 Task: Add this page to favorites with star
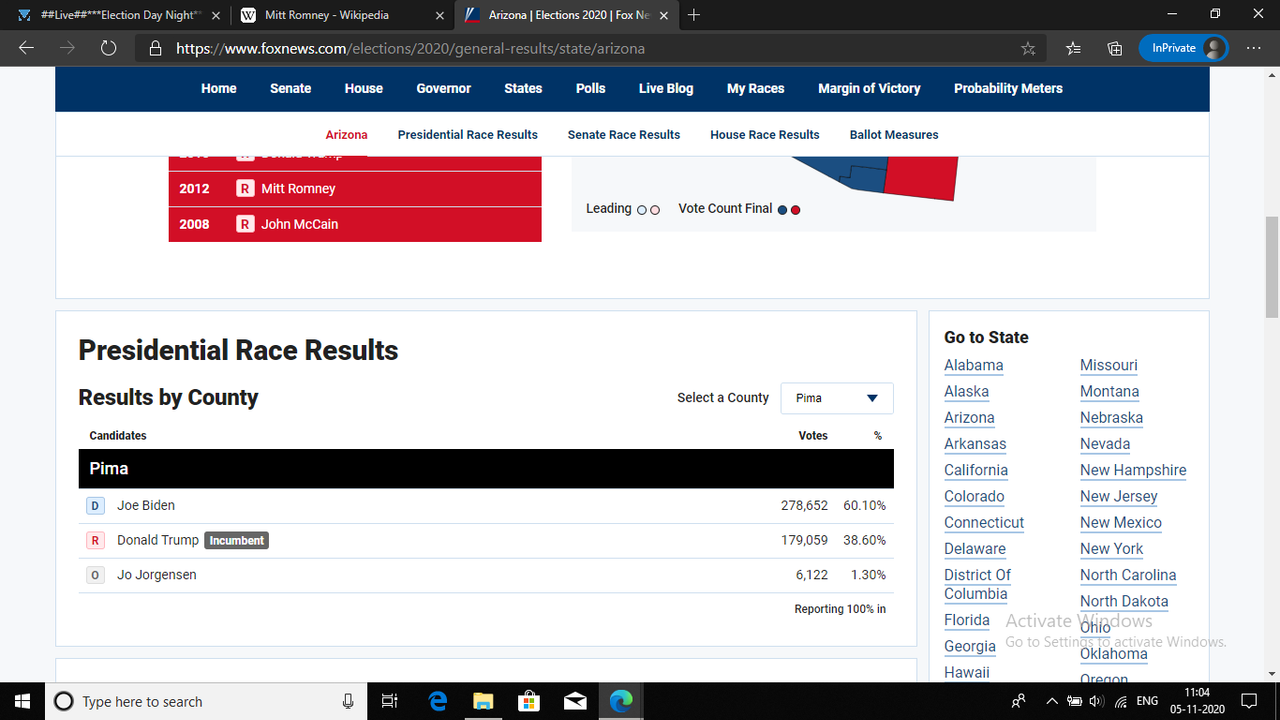pyautogui.click(x=1028, y=48)
